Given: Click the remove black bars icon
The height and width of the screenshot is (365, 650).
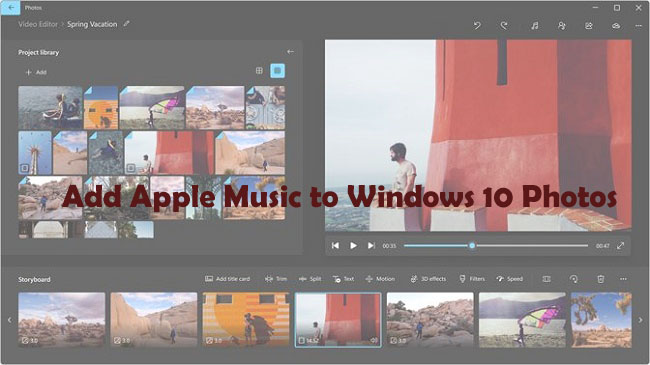Looking at the screenshot, I should (547, 279).
